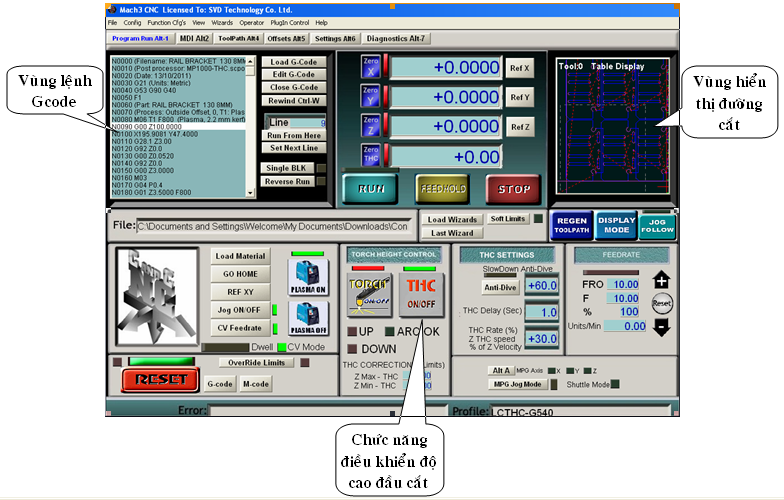The height and width of the screenshot is (500, 784).
Task: Click Load Material button
Action: (240, 256)
